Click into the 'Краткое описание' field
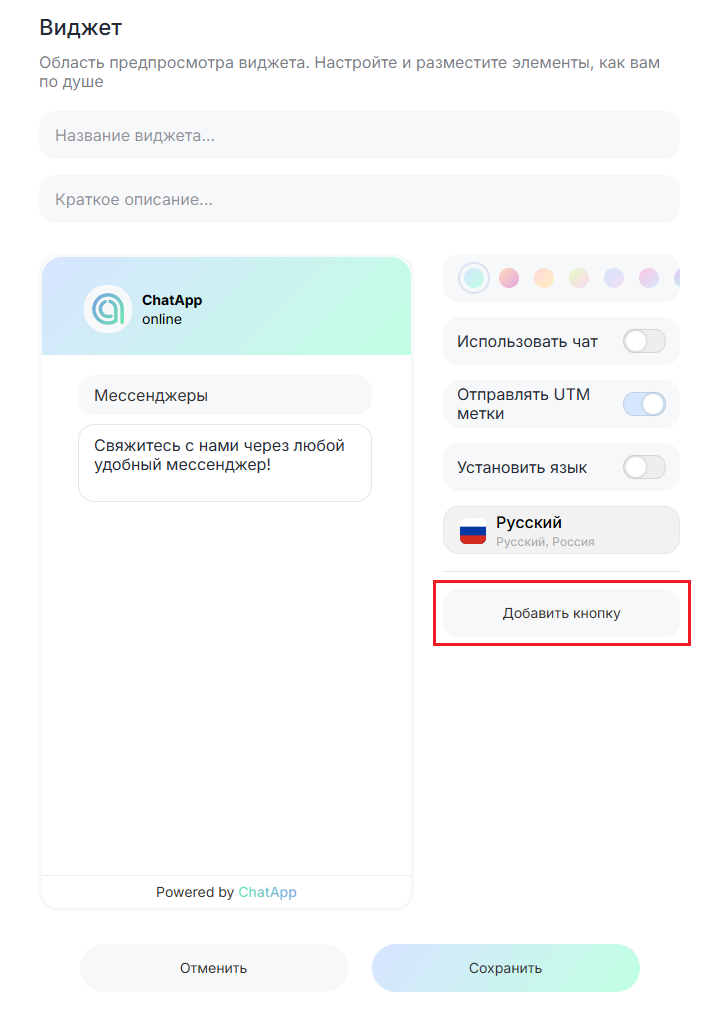 pos(359,199)
